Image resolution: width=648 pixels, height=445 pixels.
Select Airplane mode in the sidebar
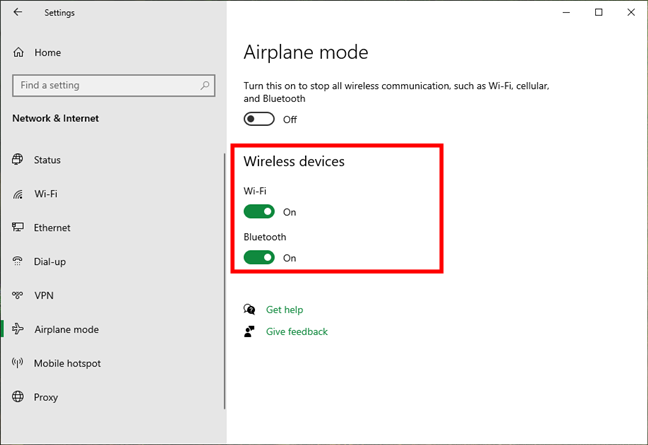pos(67,329)
